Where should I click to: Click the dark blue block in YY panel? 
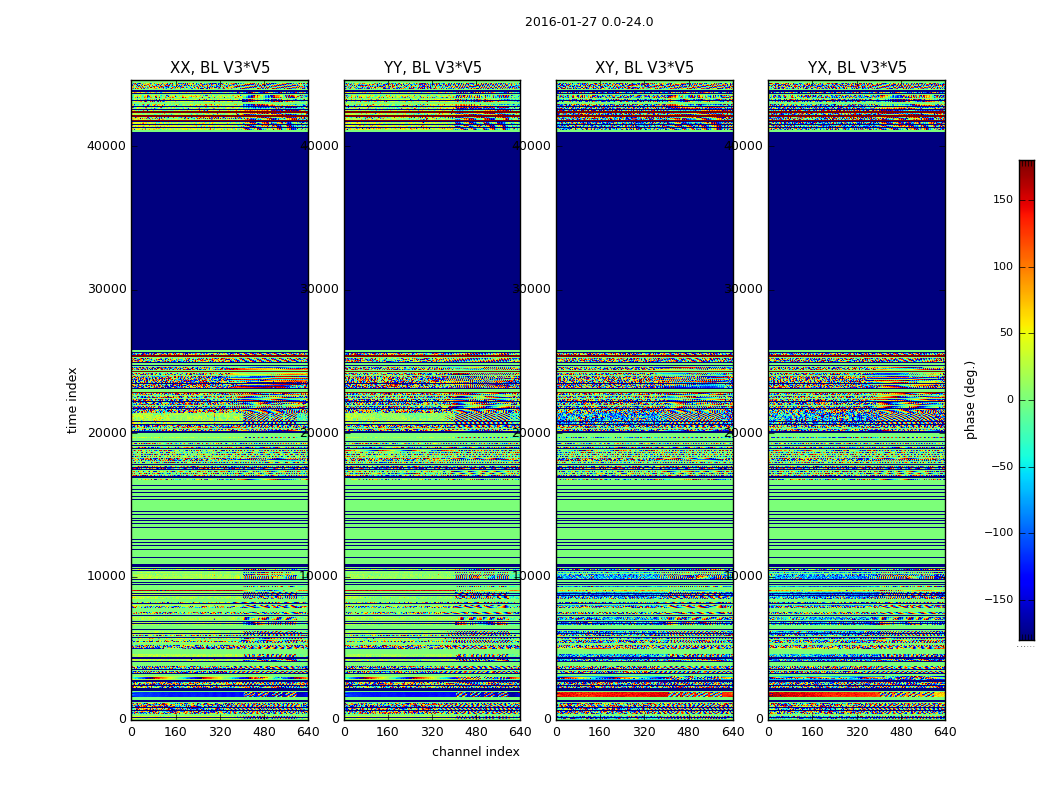point(432,240)
